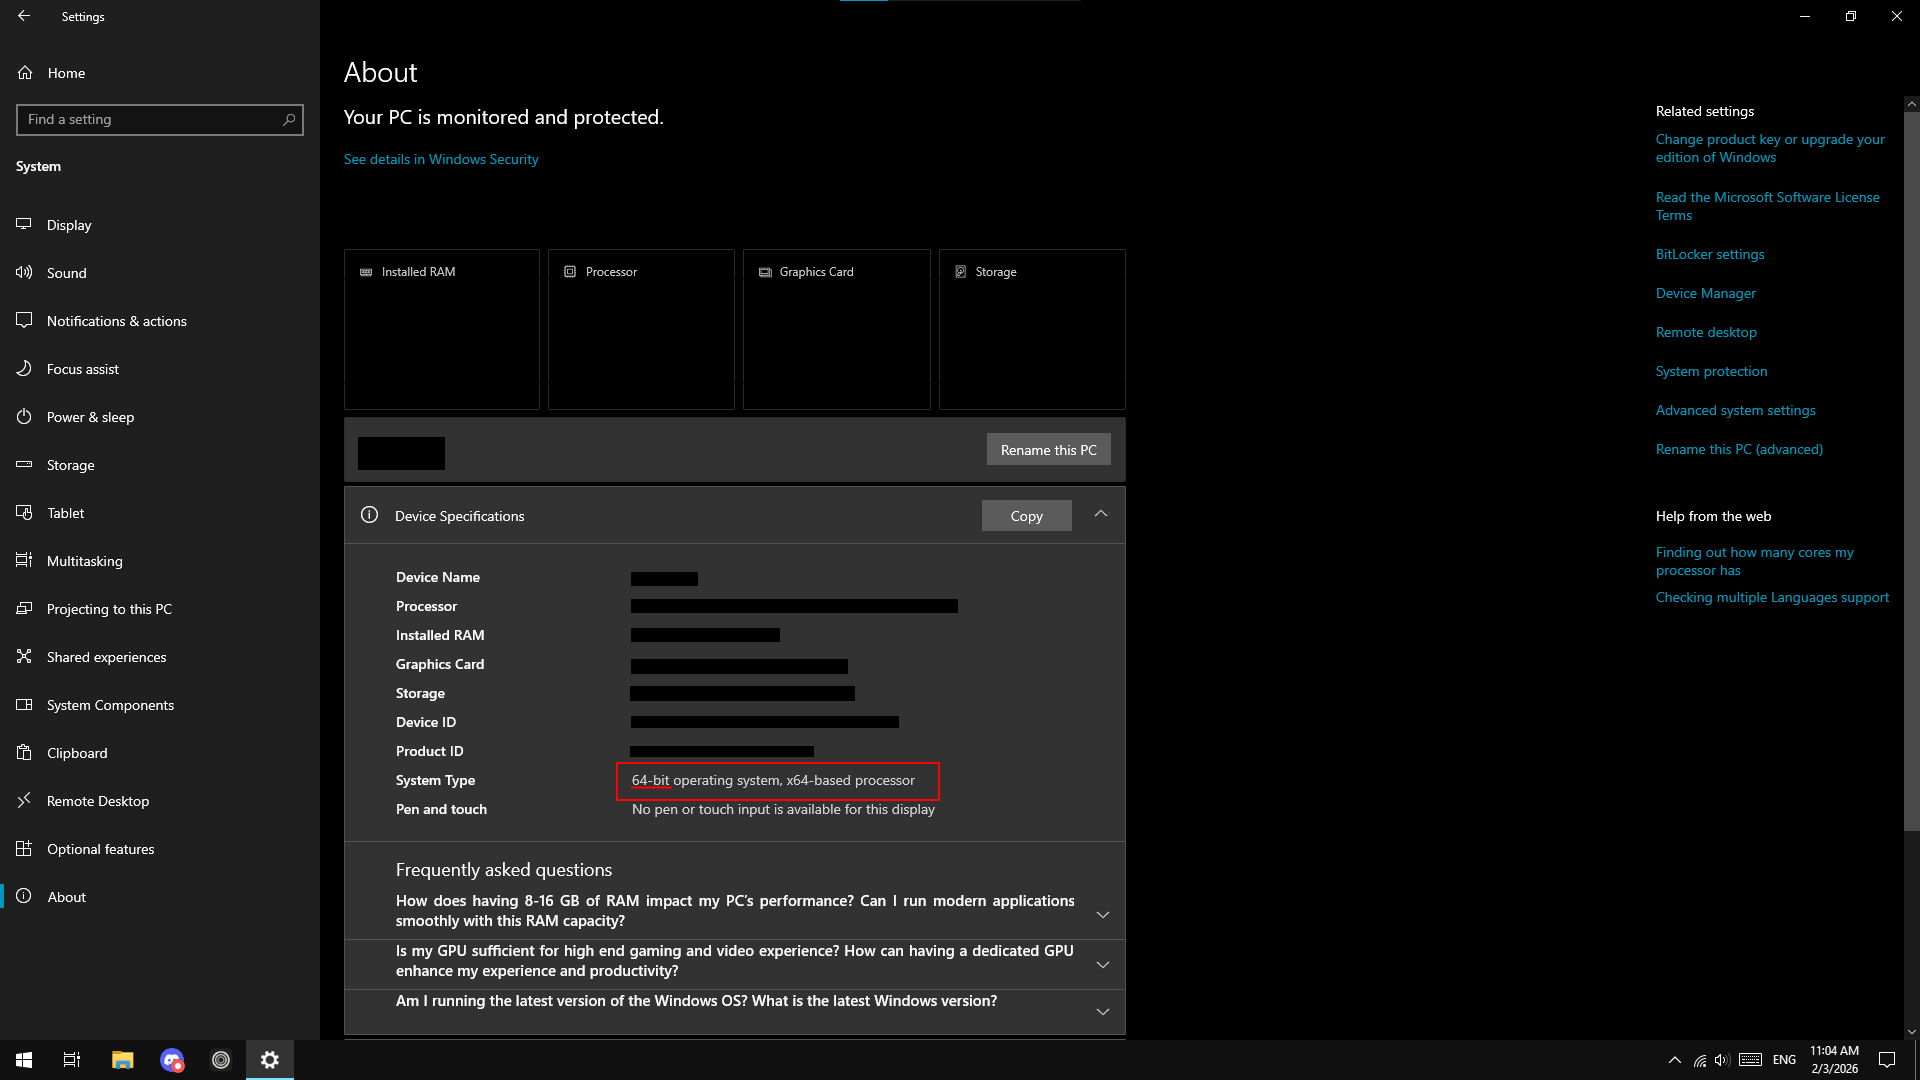This screenshot has height=1080, width=1920.
Task: Copy the device specifications
Action: pos(1026,516)
